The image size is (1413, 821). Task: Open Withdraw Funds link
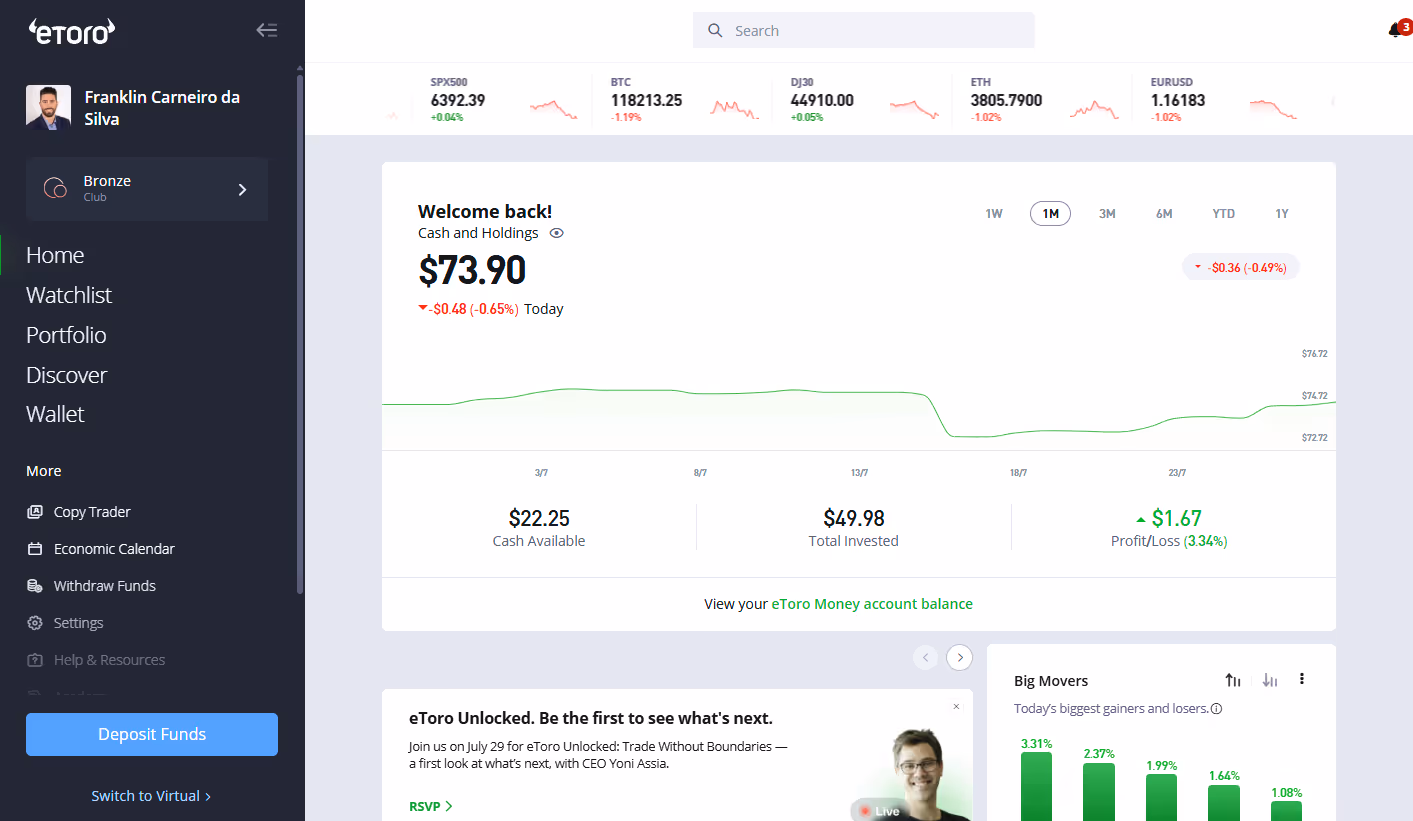tap(105, 586)
